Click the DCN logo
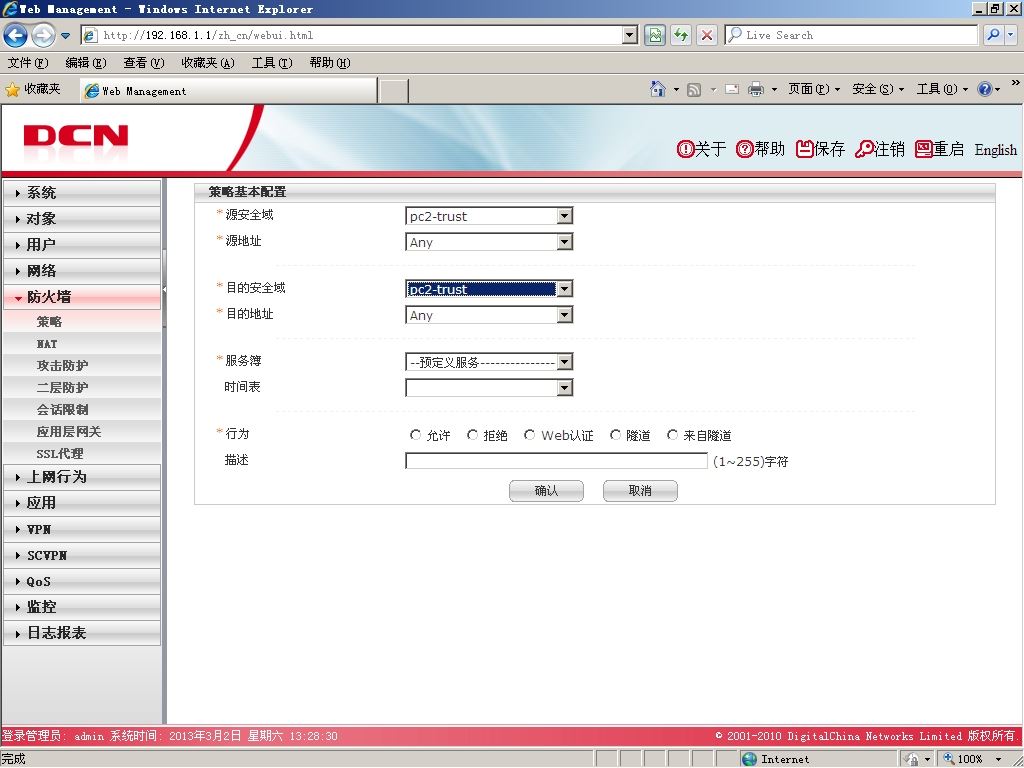Screen dimensions: 1024x768 (76, 136)
